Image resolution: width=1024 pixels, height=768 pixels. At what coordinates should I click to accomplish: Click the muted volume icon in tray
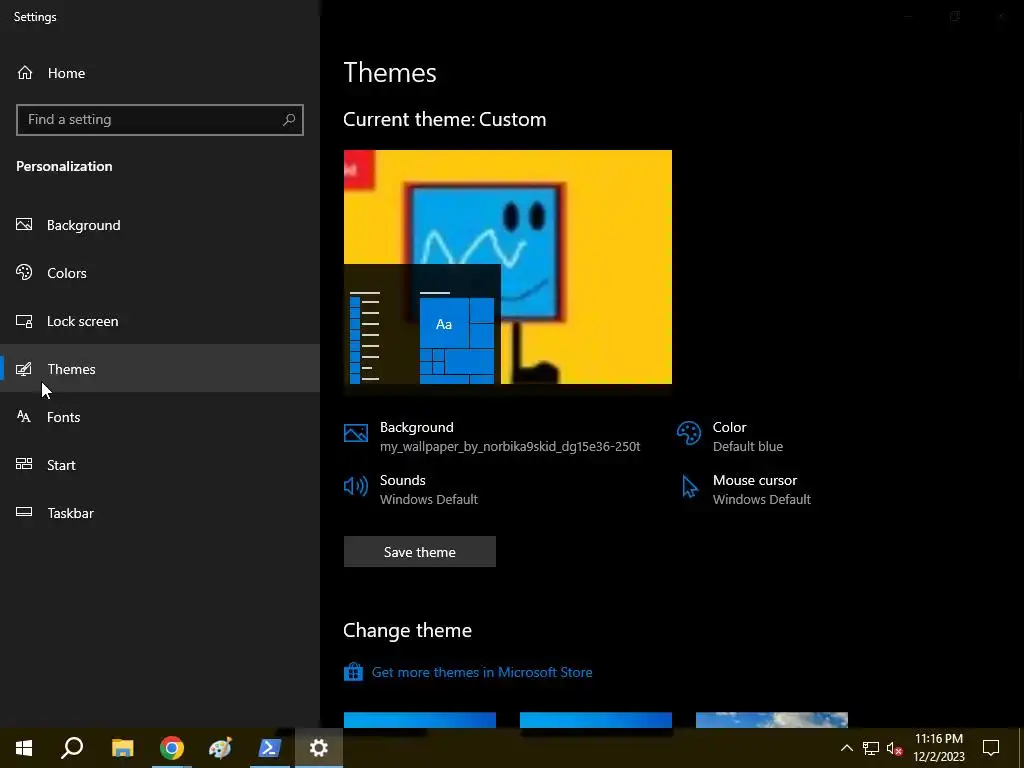click(894, 748)
